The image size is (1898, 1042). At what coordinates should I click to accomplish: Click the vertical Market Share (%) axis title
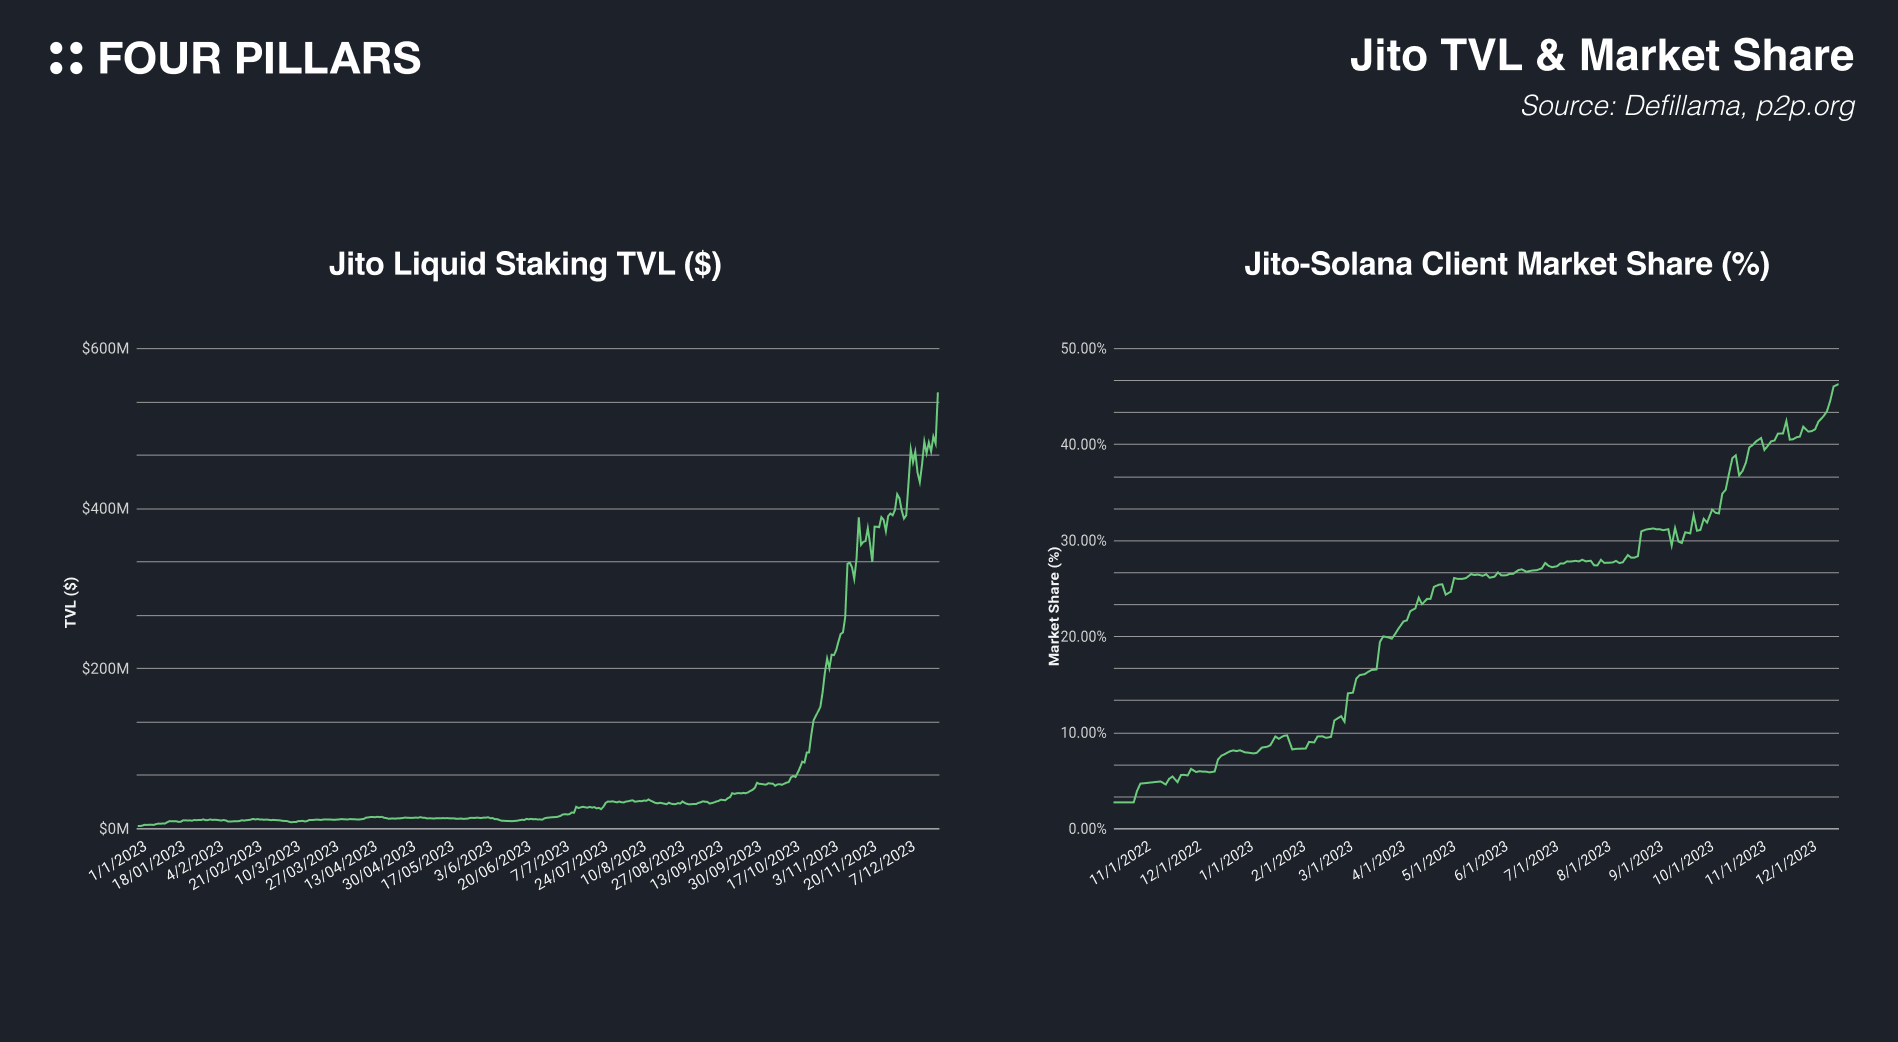click(1053, 606)
